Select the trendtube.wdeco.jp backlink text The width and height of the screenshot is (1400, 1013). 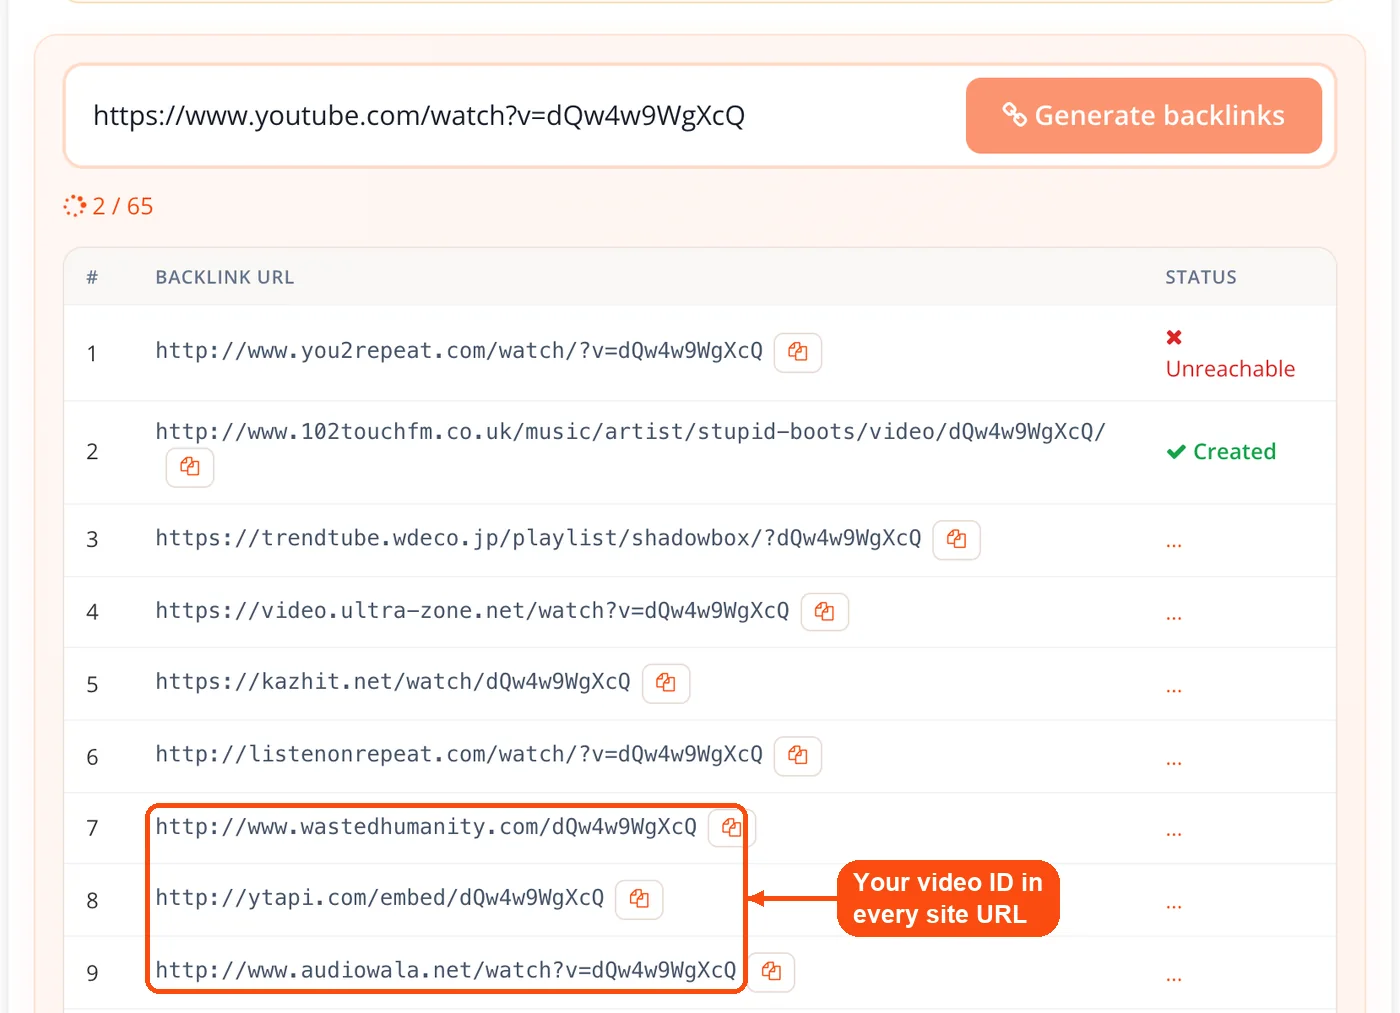tap(538, 538)
